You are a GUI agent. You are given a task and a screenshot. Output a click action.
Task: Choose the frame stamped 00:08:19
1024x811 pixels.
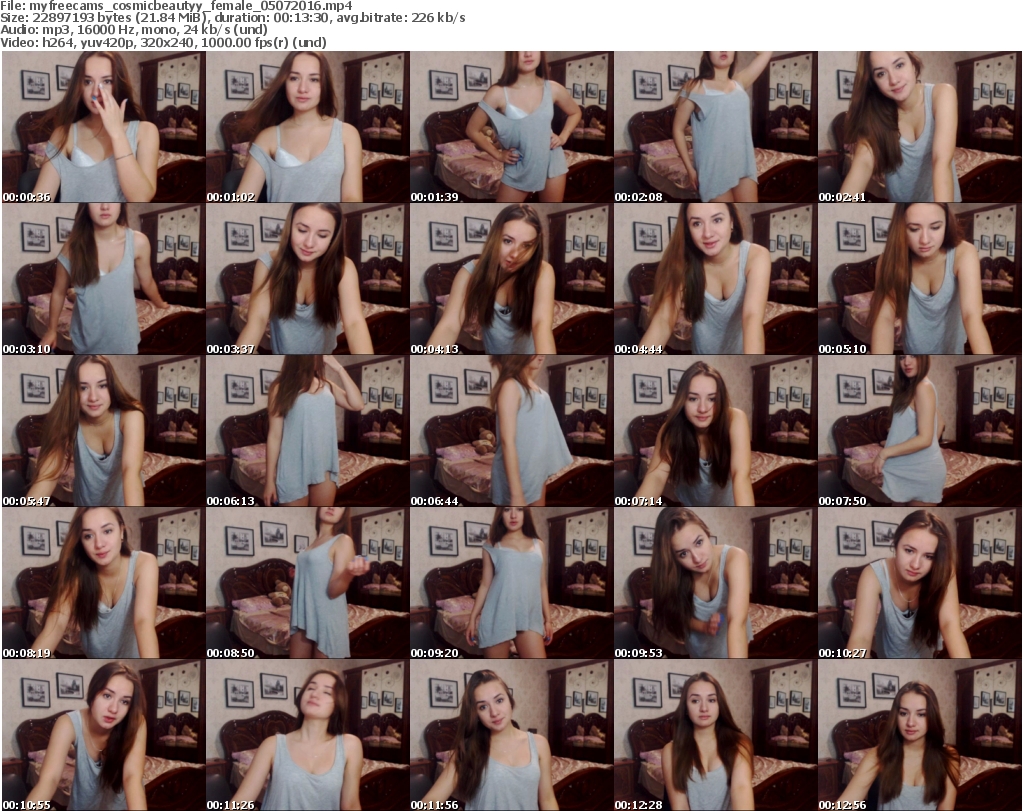(103, 583)
